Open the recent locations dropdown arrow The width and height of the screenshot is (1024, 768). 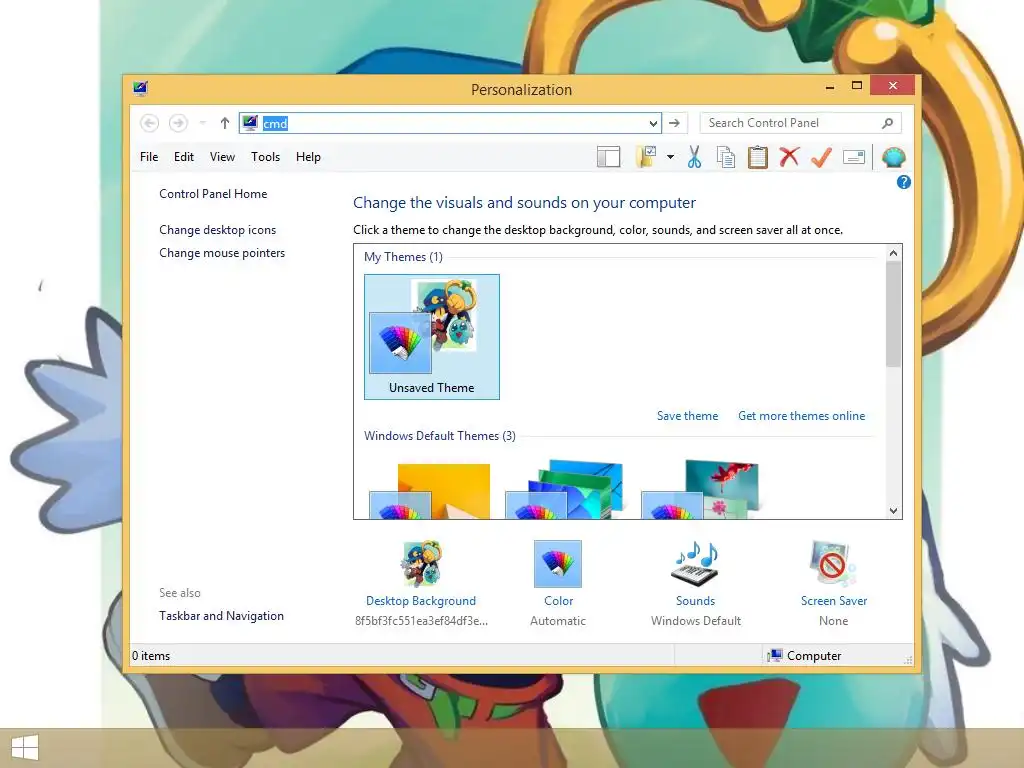202,123
